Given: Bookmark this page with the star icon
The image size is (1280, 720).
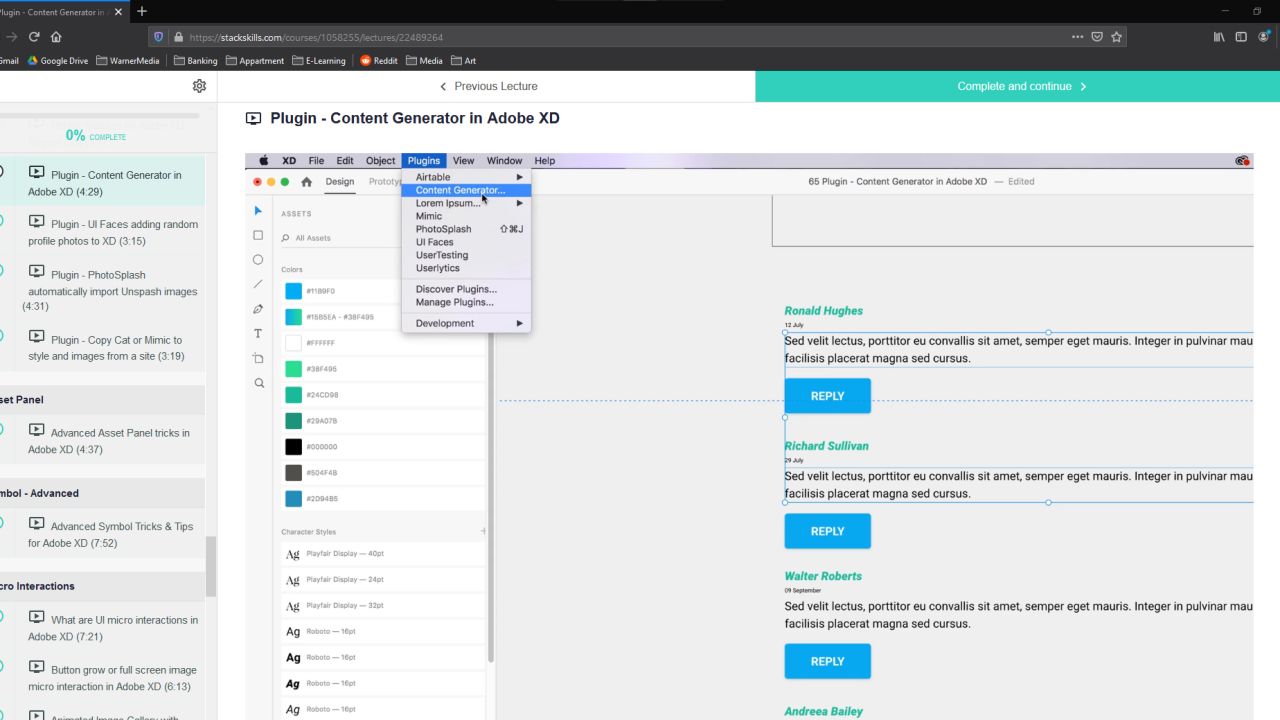Looking at the screenshot, I should pyautogui.click(x=1117, y=37).
